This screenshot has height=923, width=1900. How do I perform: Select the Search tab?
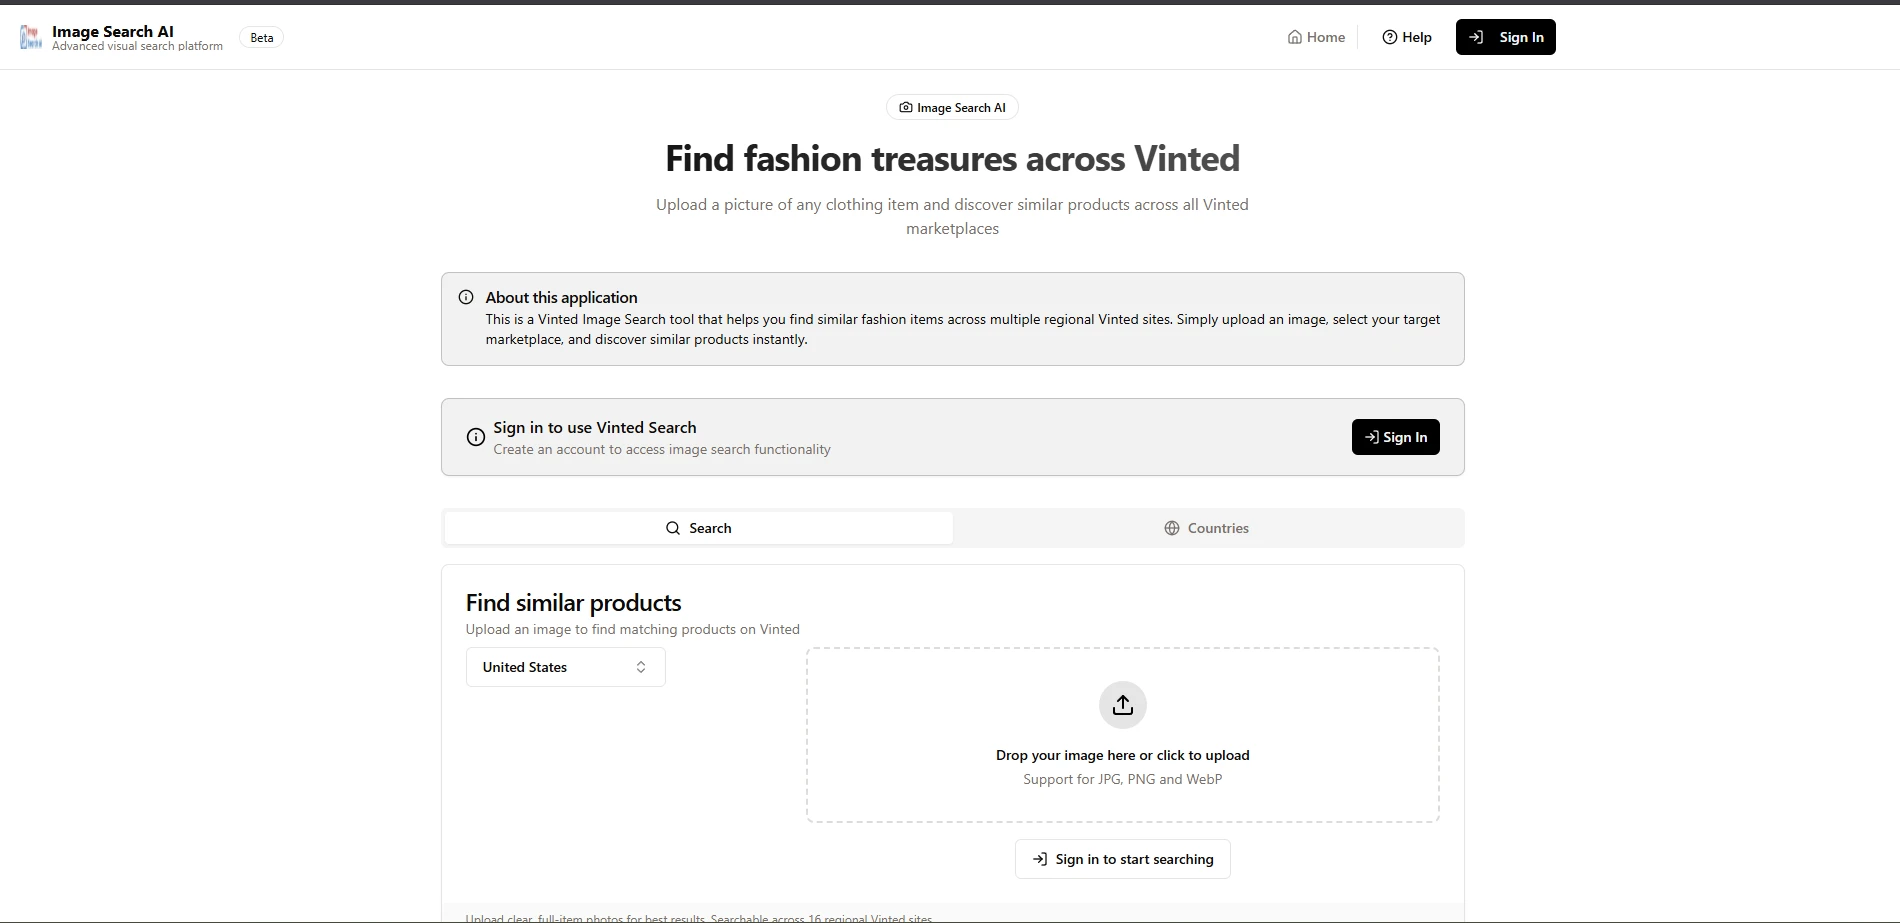[699, 528]
